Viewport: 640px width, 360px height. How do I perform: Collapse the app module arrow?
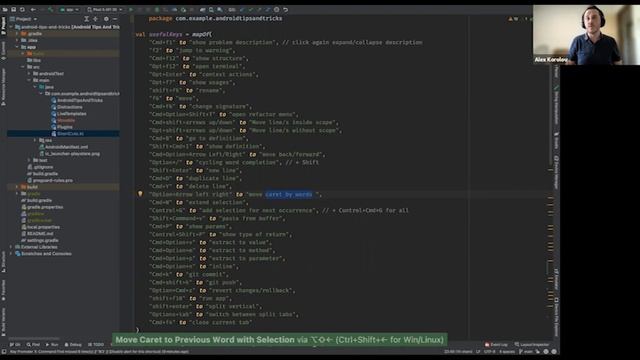[17, 47]
